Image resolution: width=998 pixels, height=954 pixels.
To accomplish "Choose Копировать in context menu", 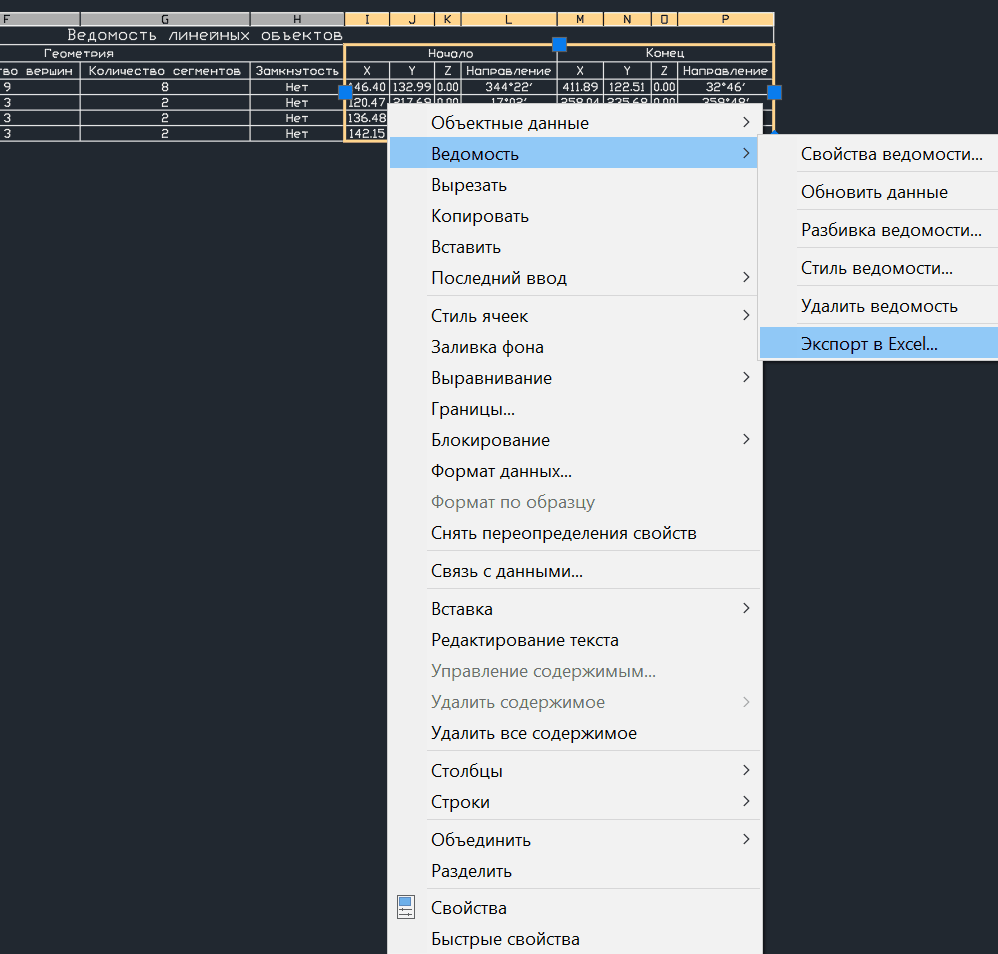I will coord(480,216).
